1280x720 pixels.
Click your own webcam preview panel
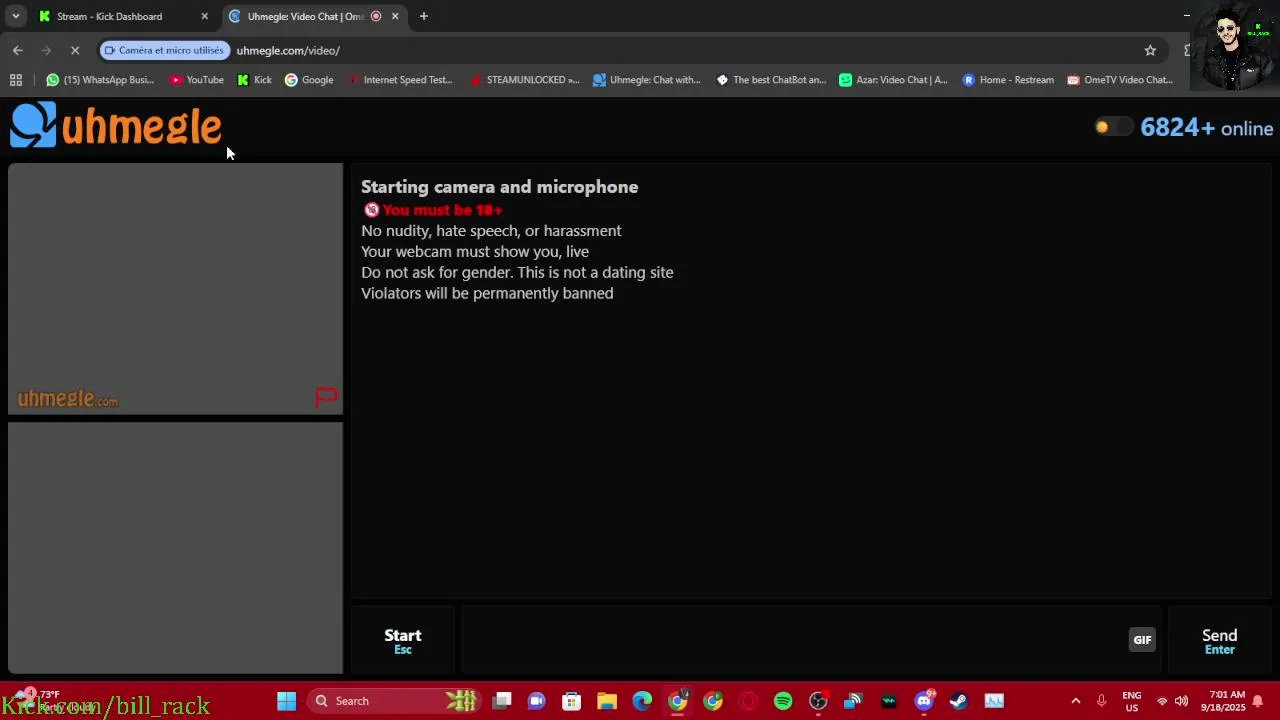[x=175, y=547]
